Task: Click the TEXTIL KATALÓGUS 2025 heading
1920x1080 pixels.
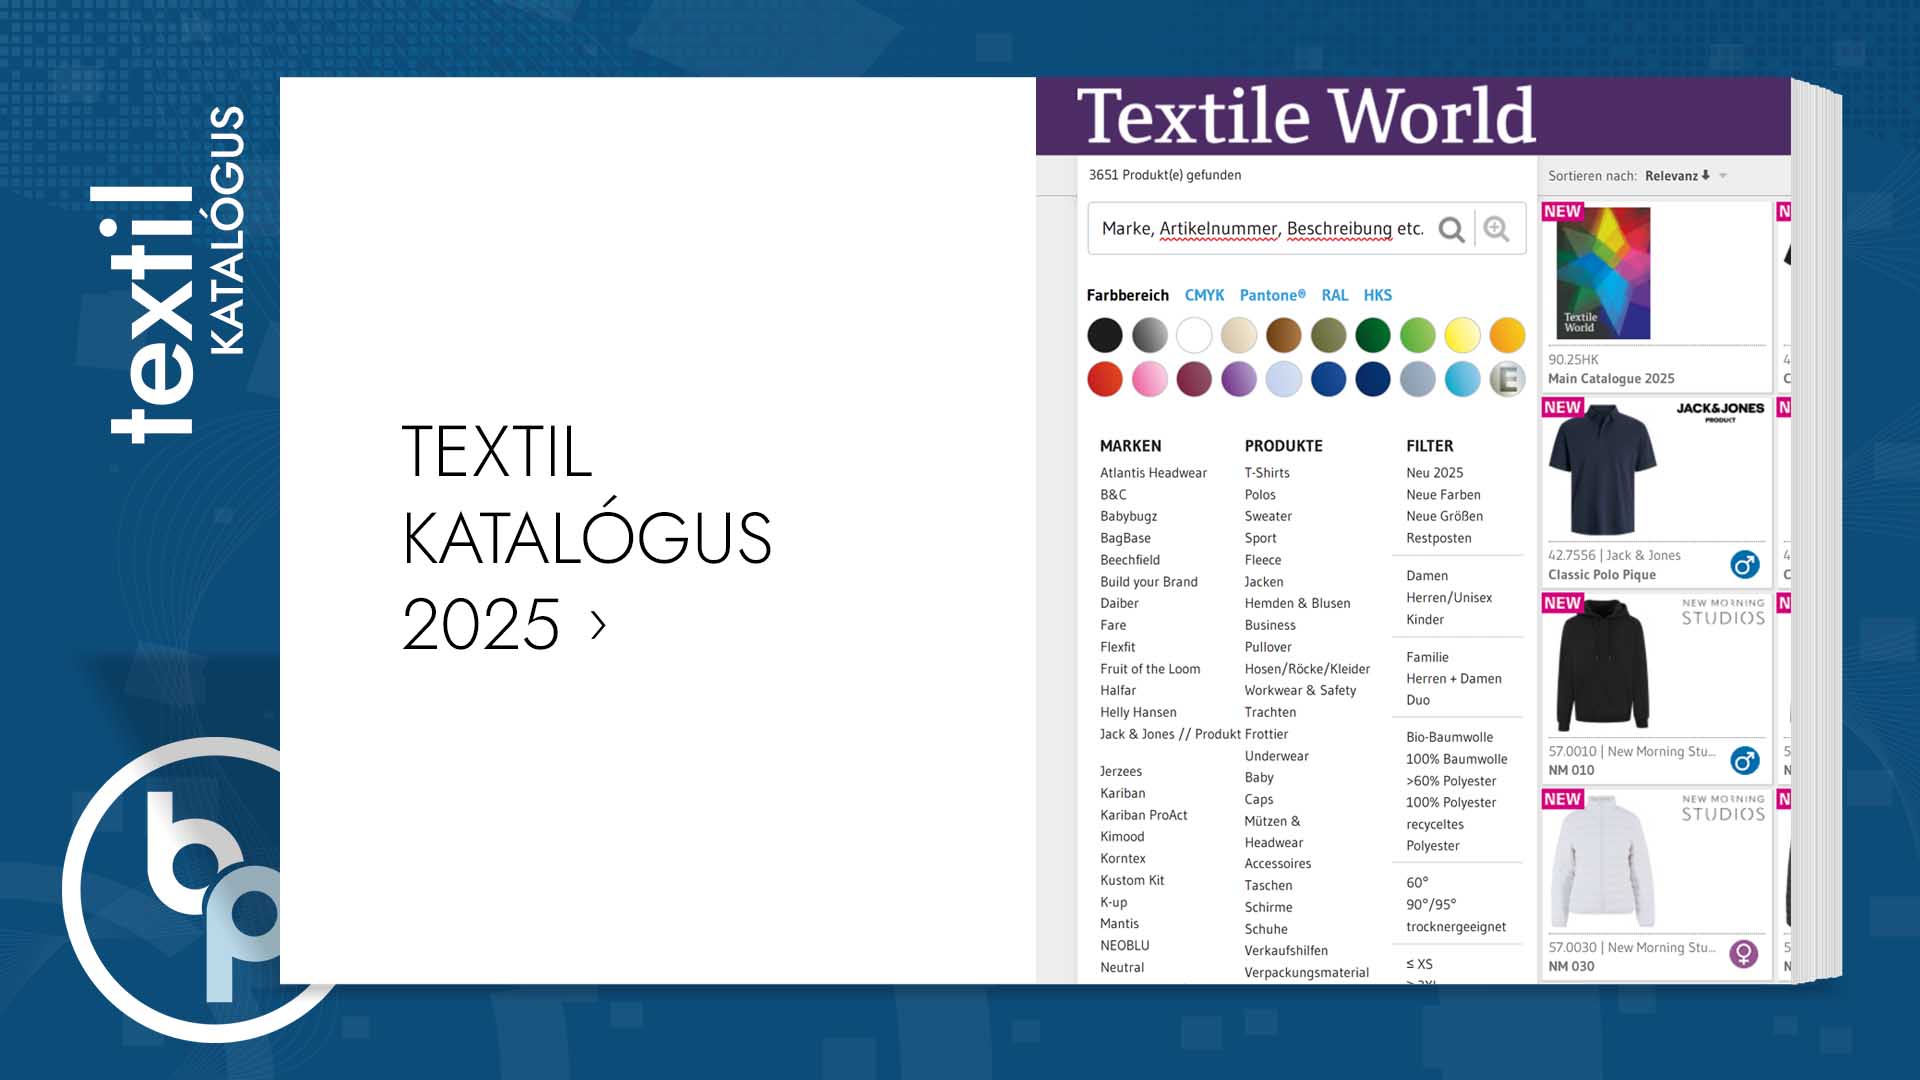Action: pos(587,537)
